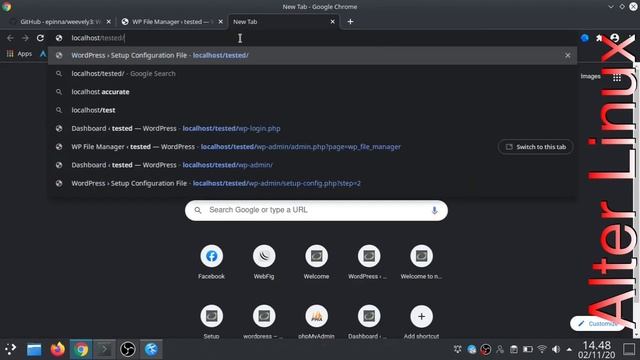Select the 'localhost/tested/ - Google Search' suggestion
This screenshot has width=640, height=360.
tap(312, 73)
